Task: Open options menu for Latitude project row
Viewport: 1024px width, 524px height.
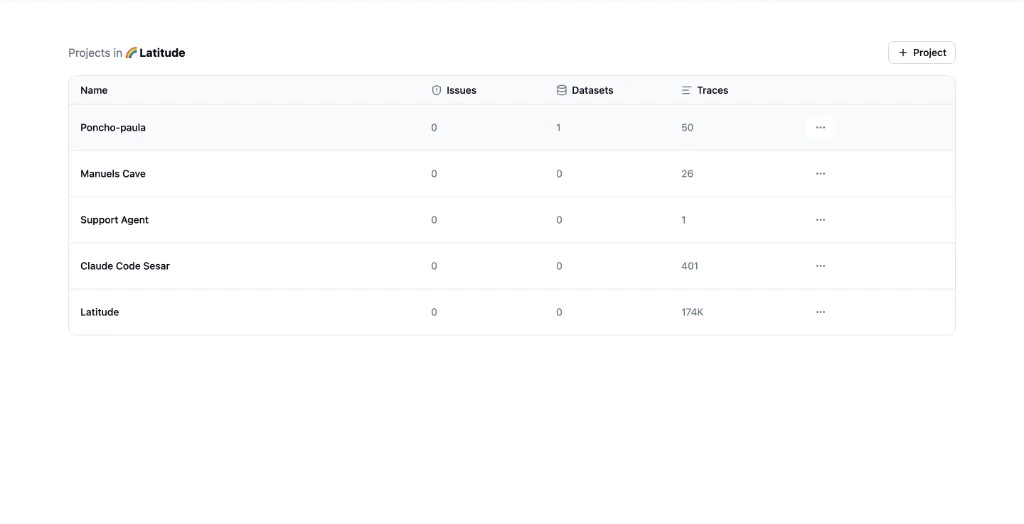Action: [820, 312]
